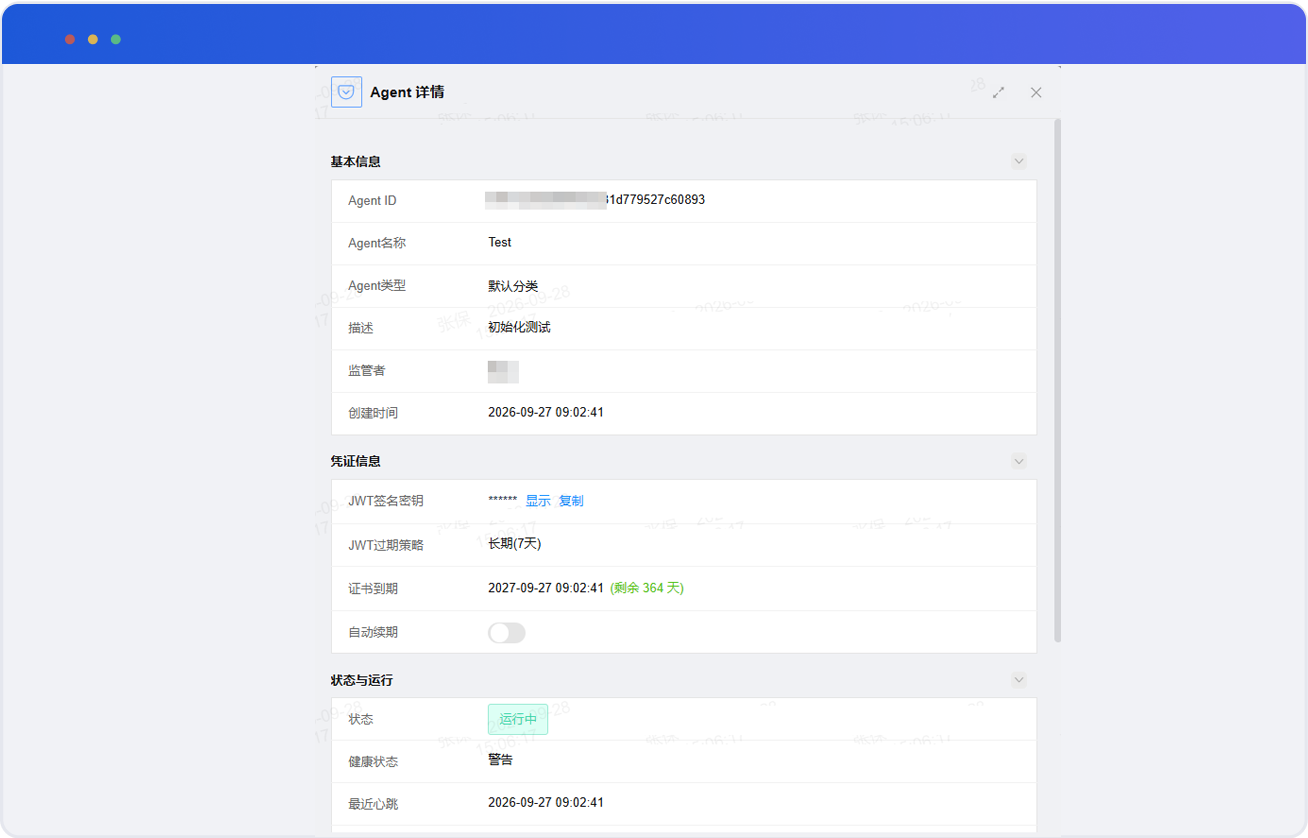
Task: Click the 剩余 364 天 text
Action: tap(647, 588)
